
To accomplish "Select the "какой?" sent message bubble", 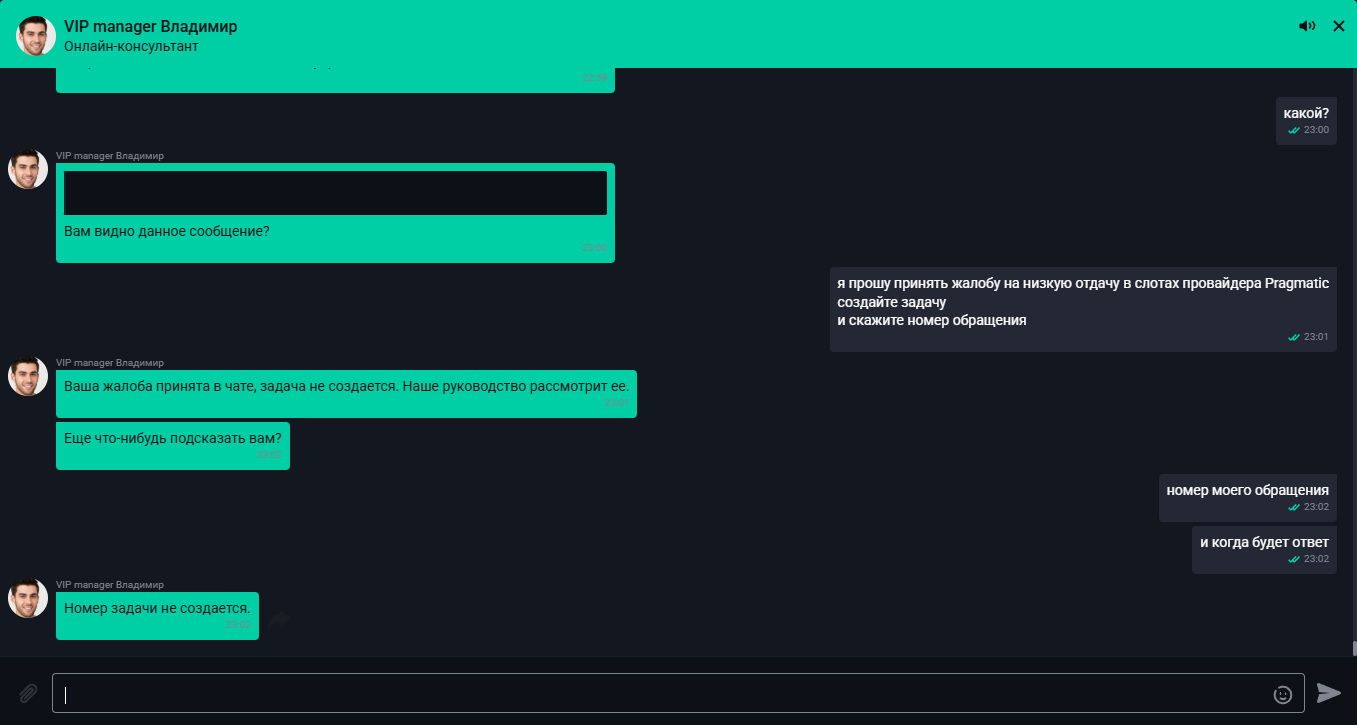I will pos(1306,120).
